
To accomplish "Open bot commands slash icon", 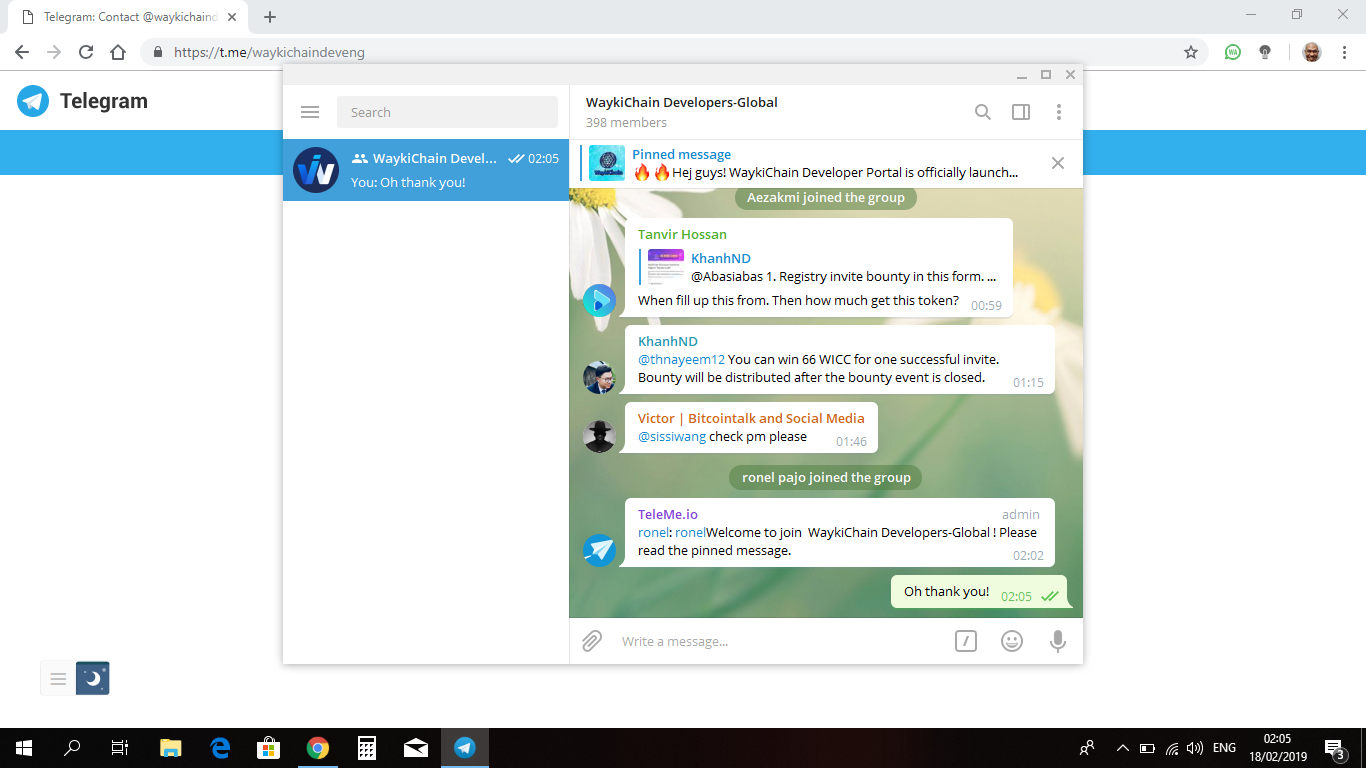I will (x=965, y=641).
